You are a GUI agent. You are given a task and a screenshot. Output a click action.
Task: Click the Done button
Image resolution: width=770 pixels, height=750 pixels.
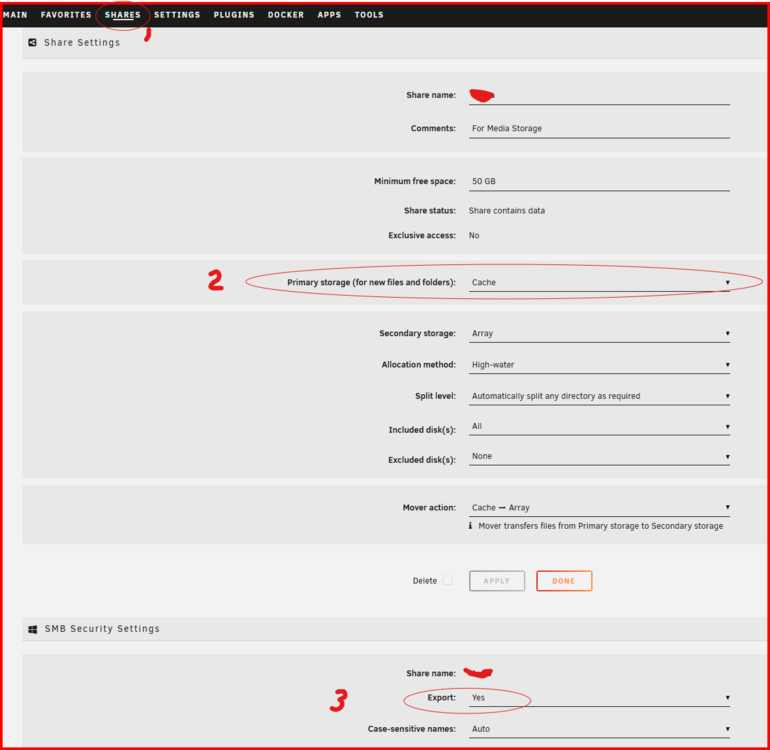[564, 581]
